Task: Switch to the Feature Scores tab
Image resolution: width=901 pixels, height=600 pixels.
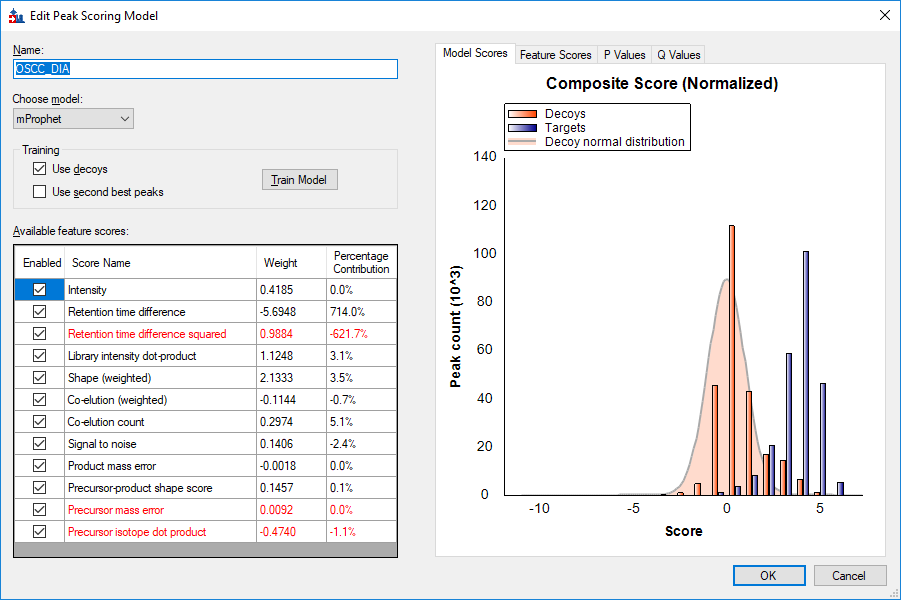Action: [x=555, y=55]
